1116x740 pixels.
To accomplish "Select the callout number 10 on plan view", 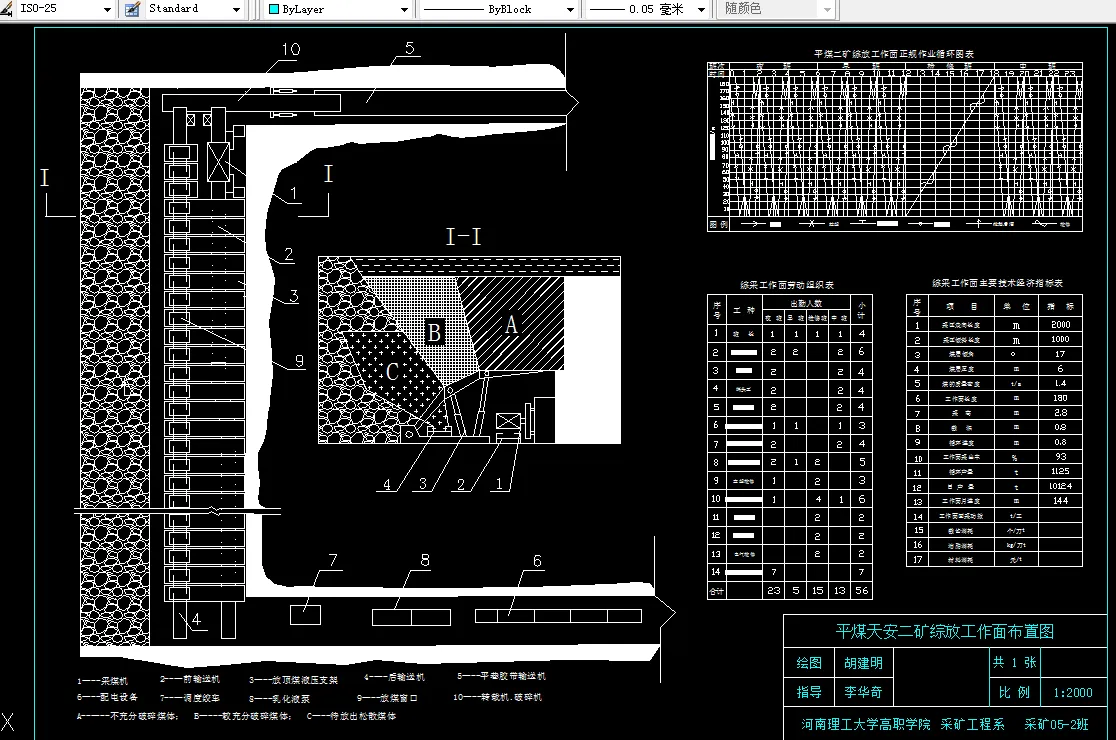I will [291, 49].
